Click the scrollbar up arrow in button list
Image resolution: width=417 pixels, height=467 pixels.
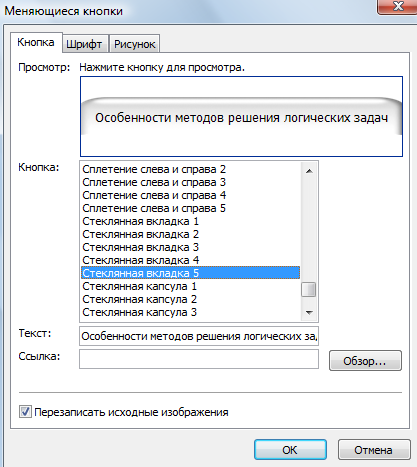(309, 171)
